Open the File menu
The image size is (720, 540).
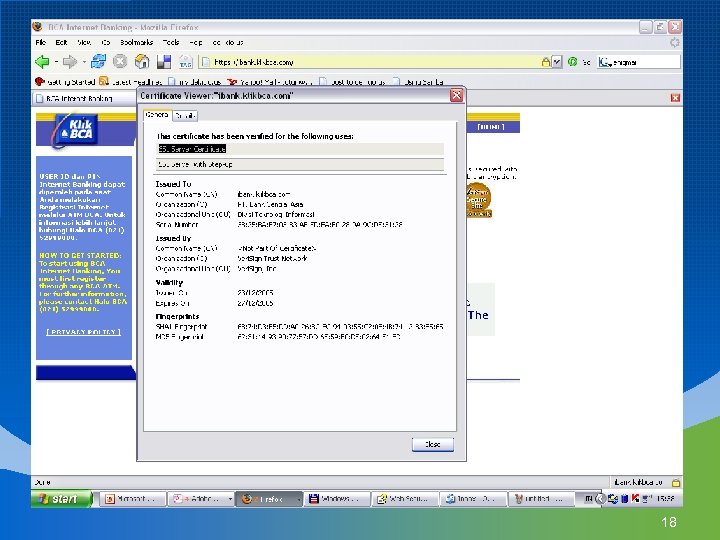tap(40, 42)
